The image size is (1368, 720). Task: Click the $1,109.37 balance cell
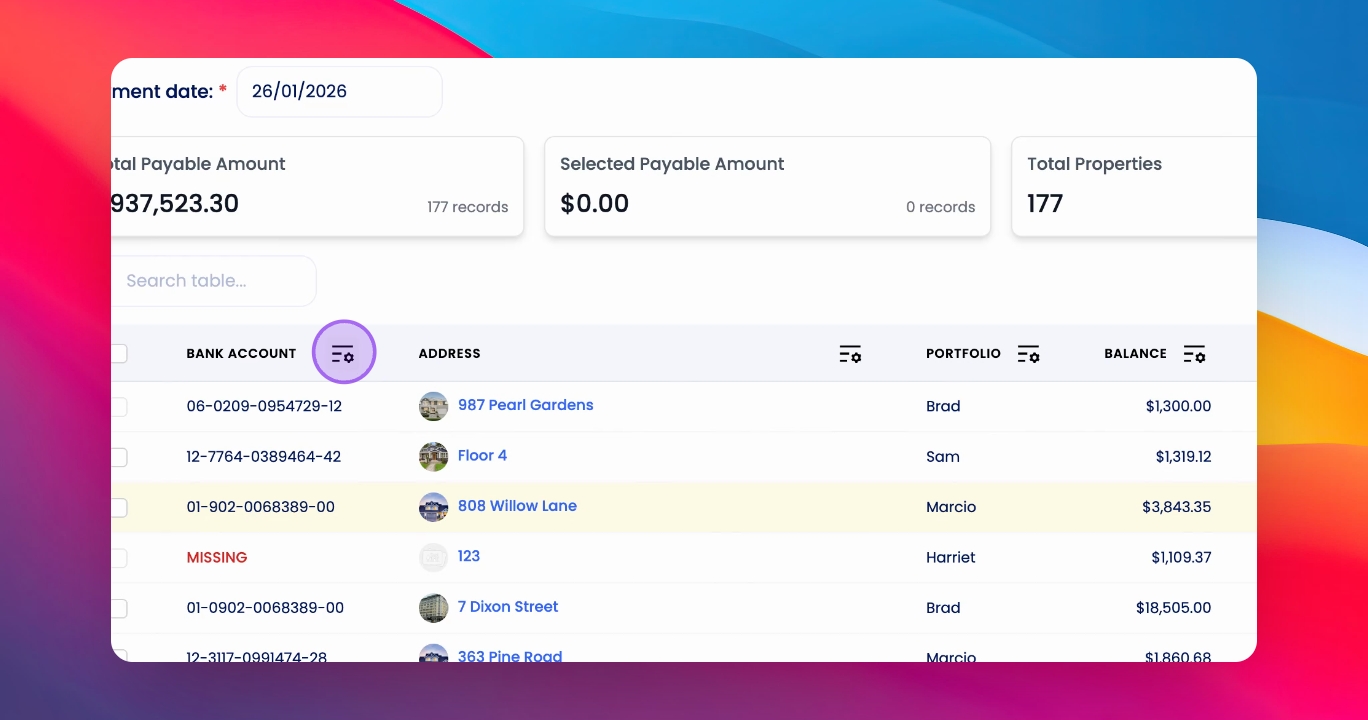click(1181, 558)
